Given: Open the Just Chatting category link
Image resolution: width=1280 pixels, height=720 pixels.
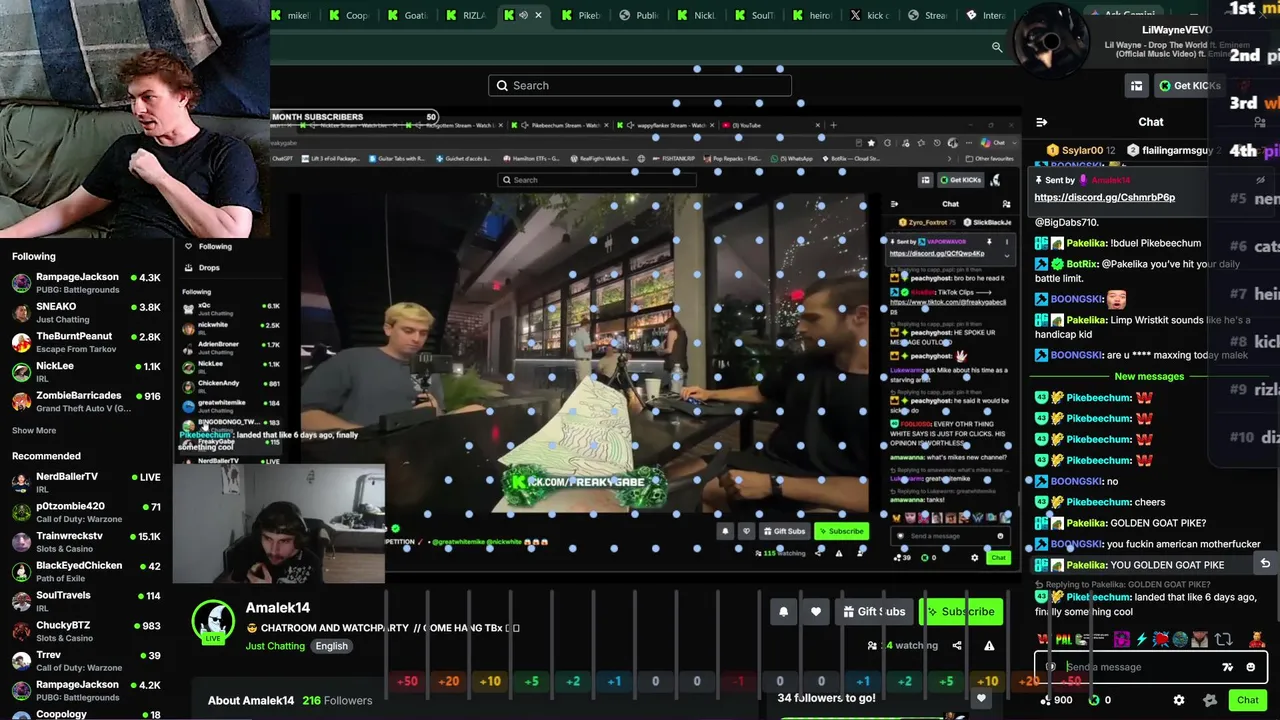Looking at the screenshot, I should pyautogui.click(x=275, y=646).
